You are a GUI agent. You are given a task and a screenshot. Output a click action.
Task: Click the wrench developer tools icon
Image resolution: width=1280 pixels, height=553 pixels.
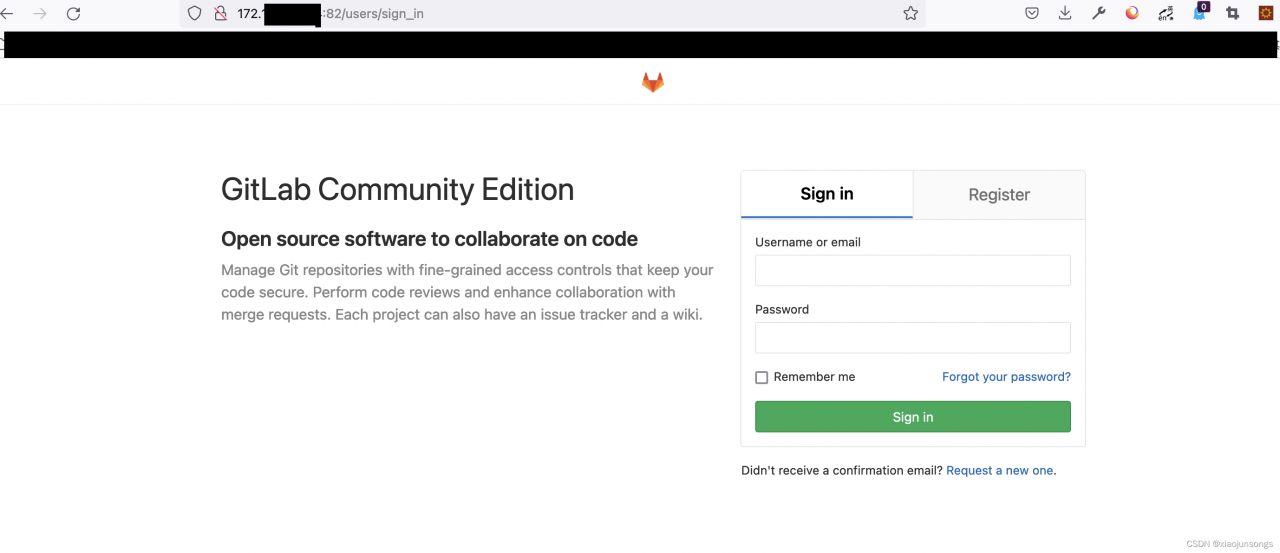click(x=1098, y=14)
